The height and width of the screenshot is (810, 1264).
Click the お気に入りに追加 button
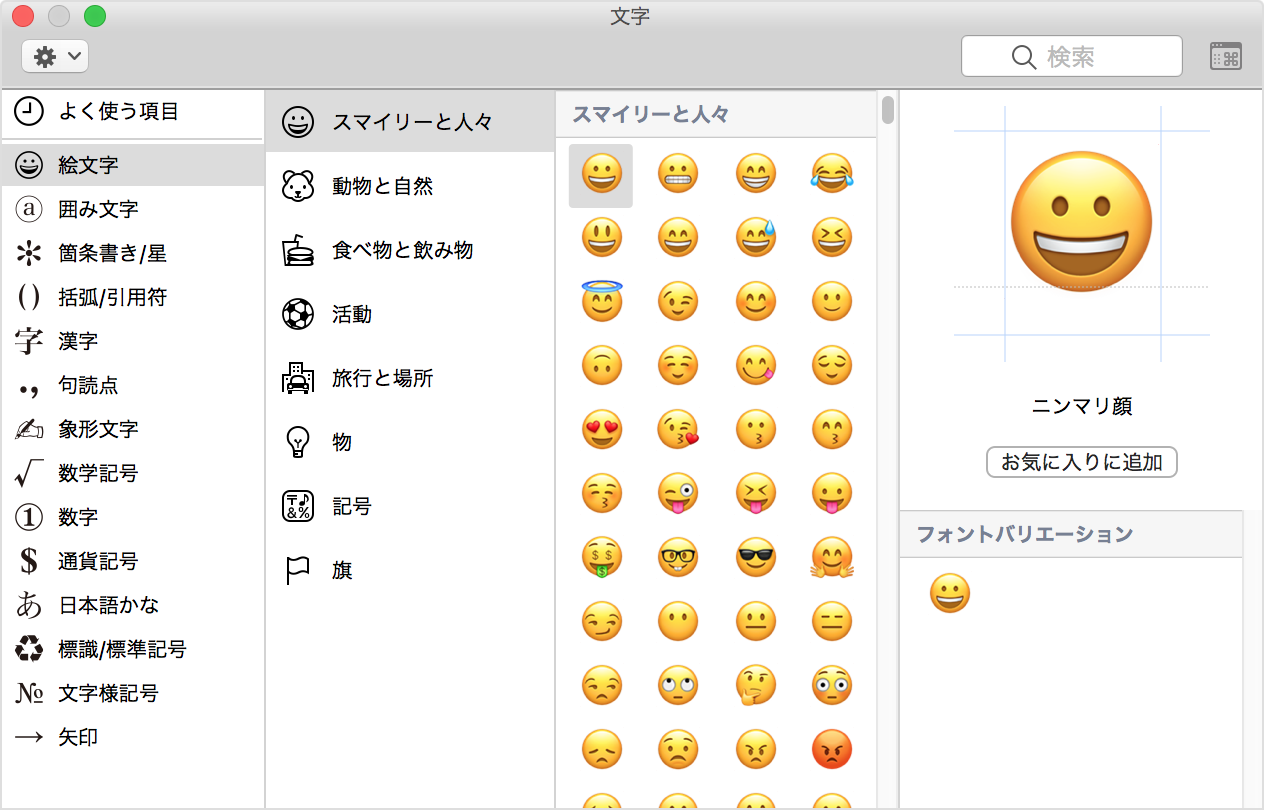point(1081,462)
